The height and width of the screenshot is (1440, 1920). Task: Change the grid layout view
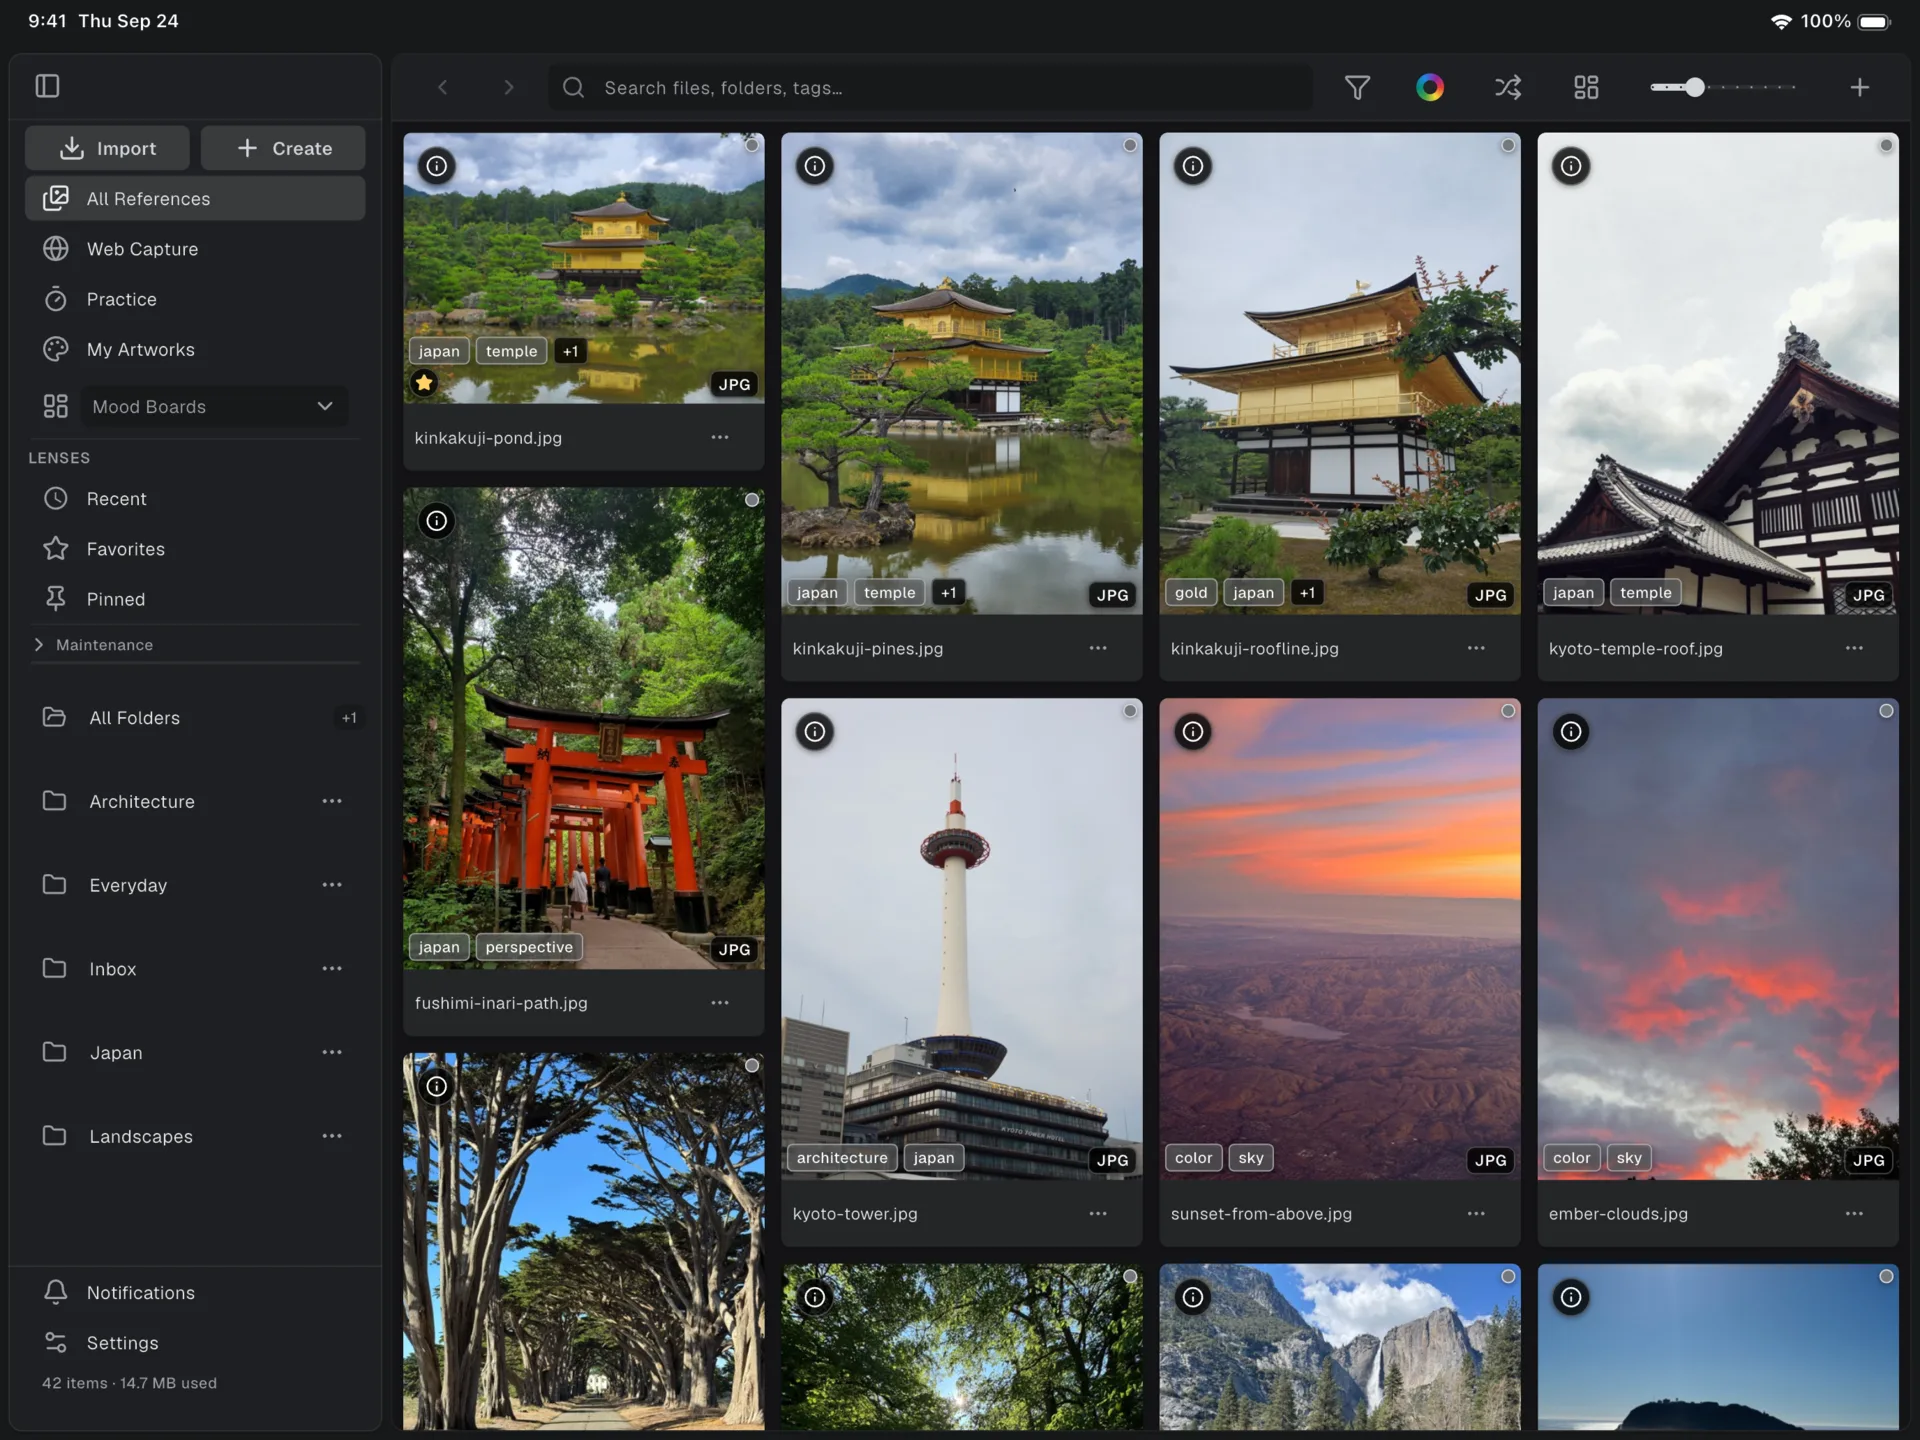pos(1586,88)
